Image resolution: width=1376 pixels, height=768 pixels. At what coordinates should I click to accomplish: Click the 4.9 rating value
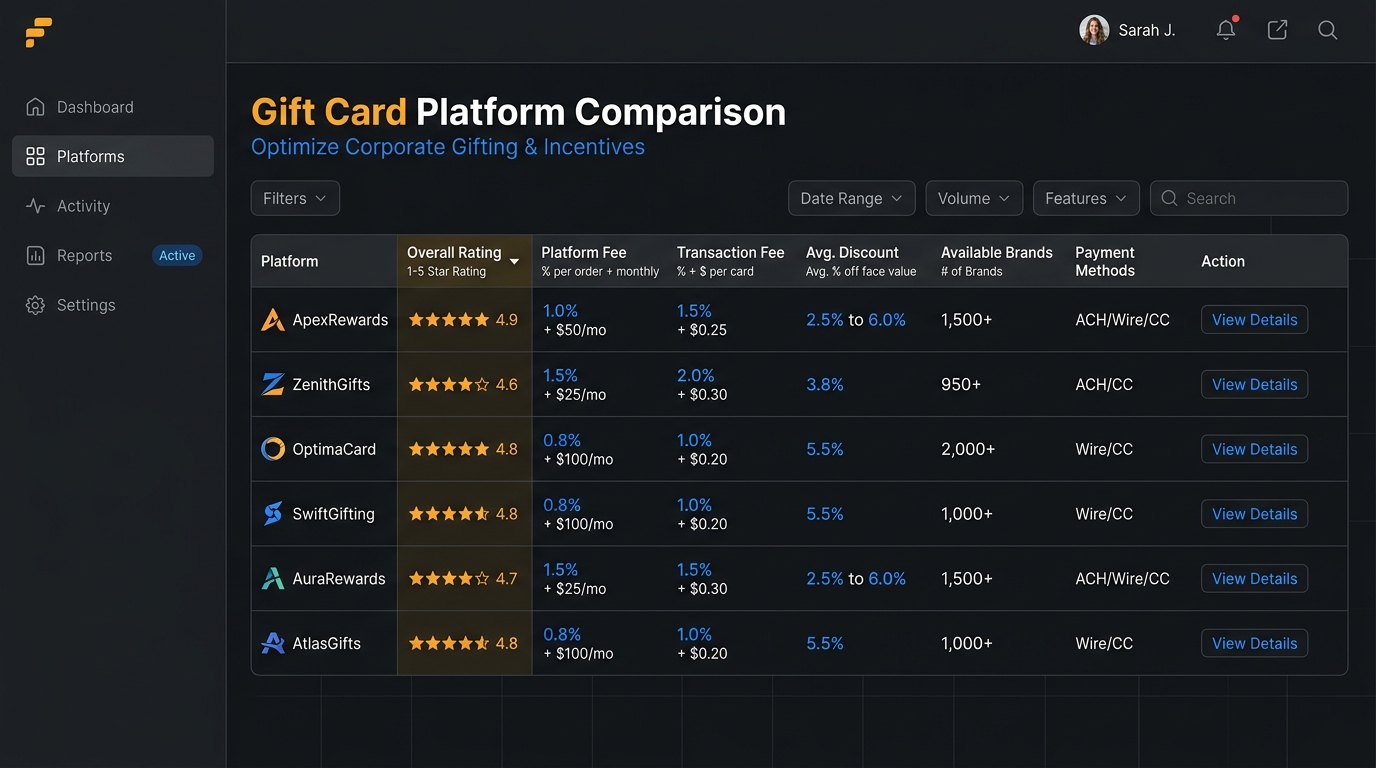pyautogui.click(x=507, y=320)
